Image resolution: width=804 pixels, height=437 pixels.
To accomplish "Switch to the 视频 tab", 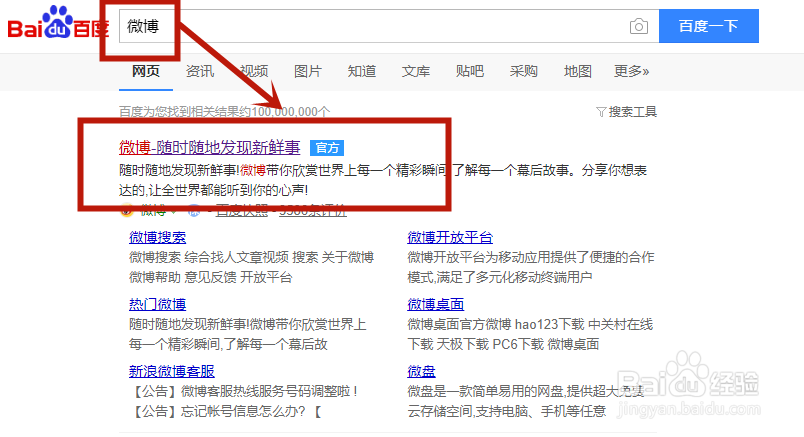I will [x=254, y=71].
